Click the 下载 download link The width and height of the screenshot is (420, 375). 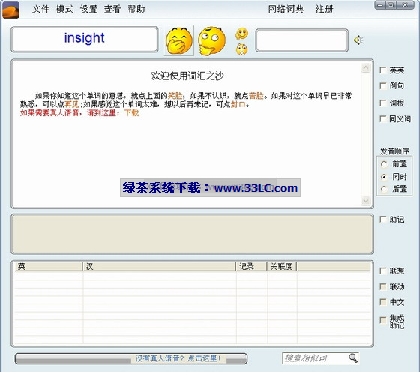click(131, 113)
